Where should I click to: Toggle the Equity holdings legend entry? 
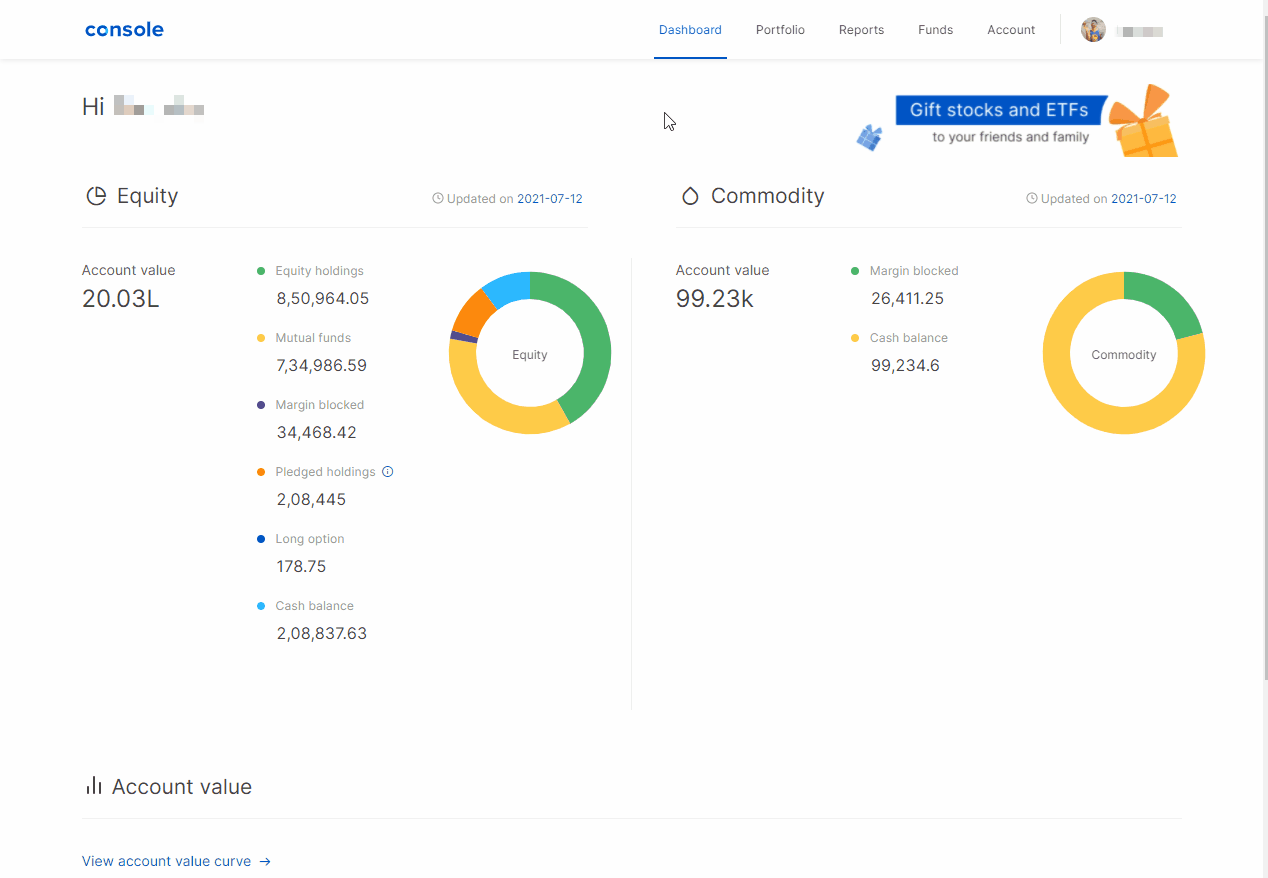[x=319, y=270]
